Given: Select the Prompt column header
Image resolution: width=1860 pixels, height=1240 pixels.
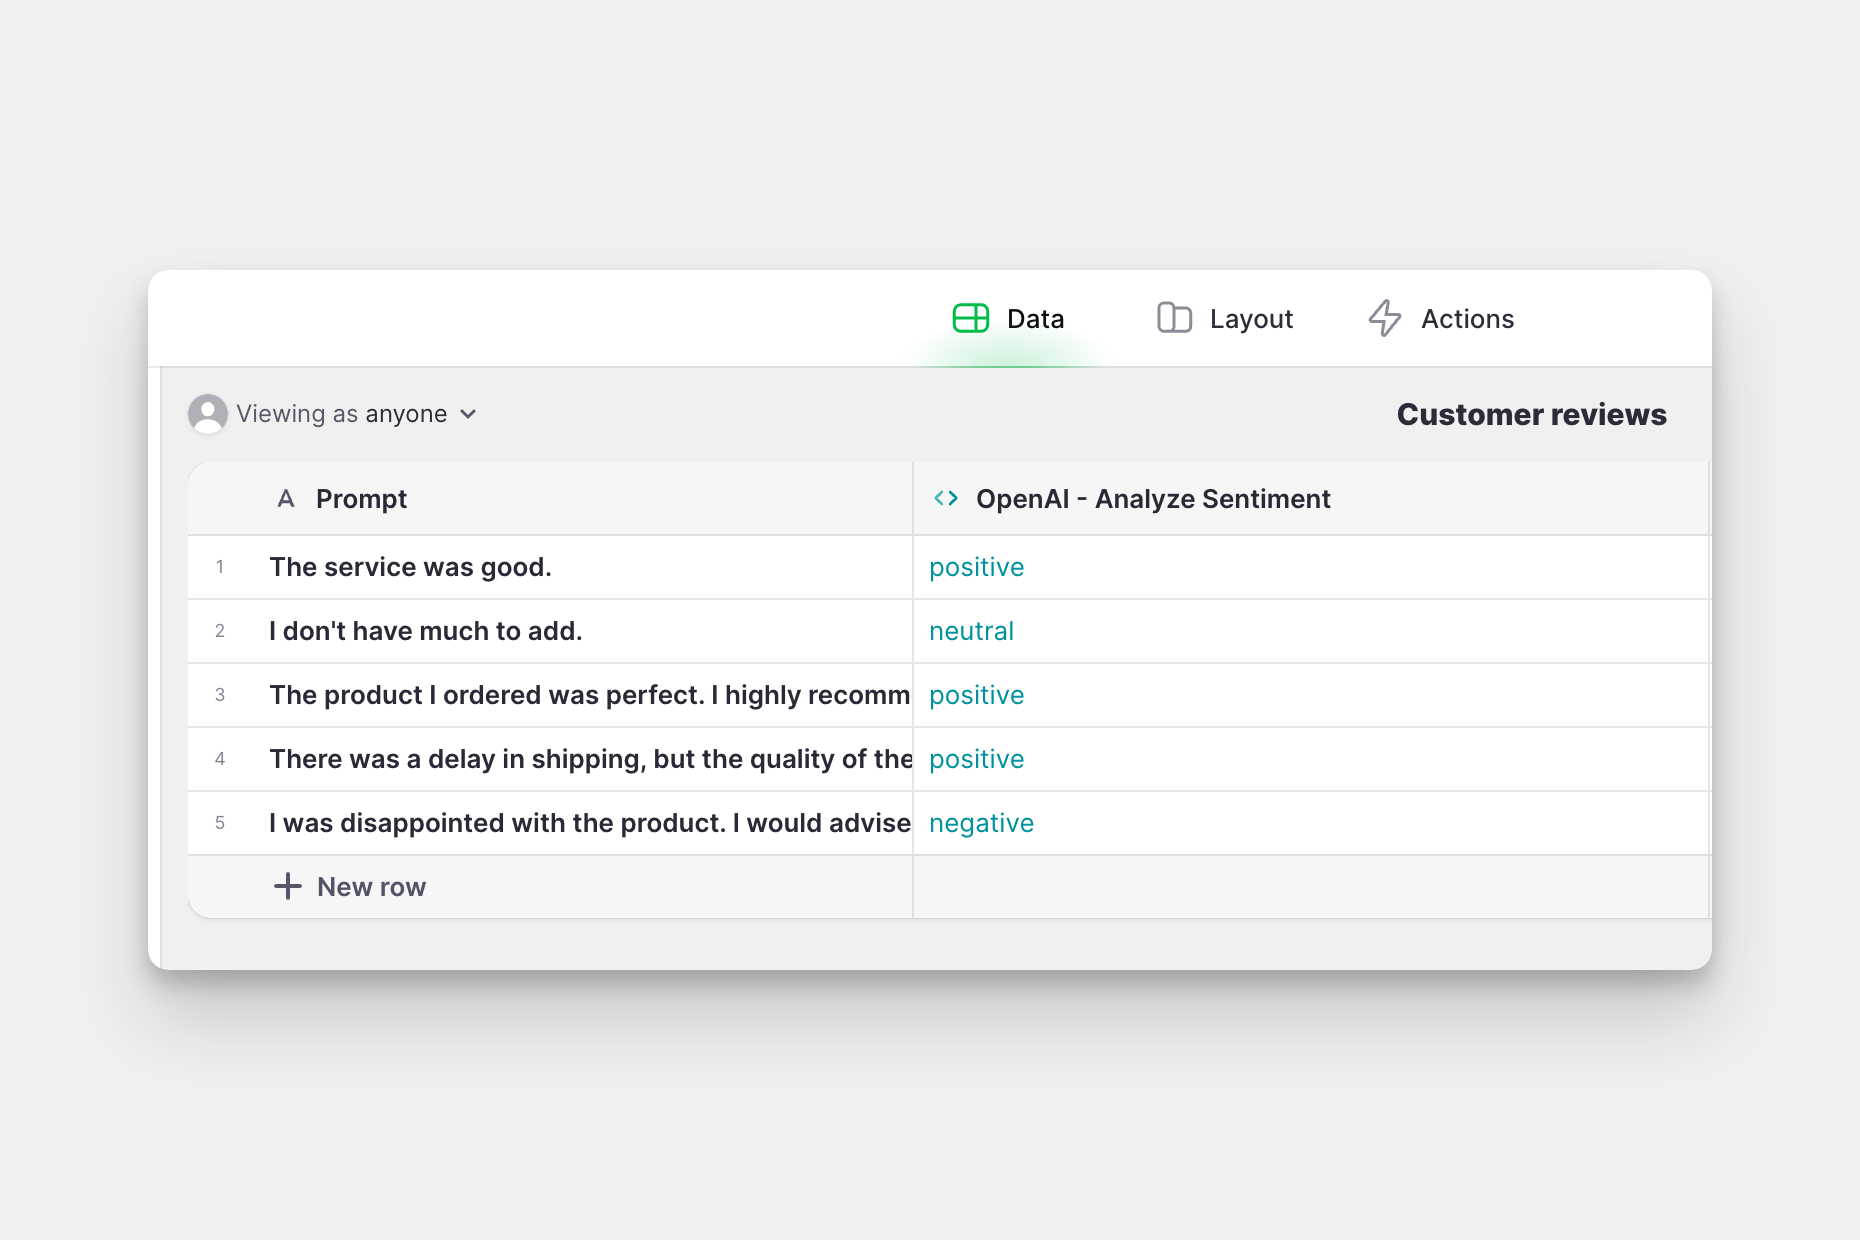Looking at the screenshot, I should [x=361, y=498].
